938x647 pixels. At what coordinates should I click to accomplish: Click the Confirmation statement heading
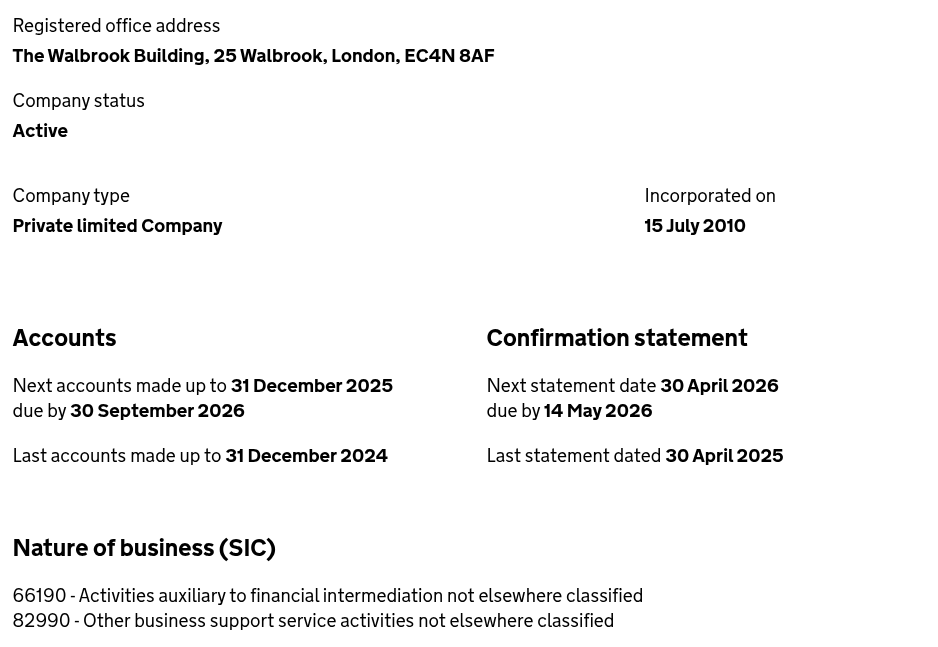[617, 338]
